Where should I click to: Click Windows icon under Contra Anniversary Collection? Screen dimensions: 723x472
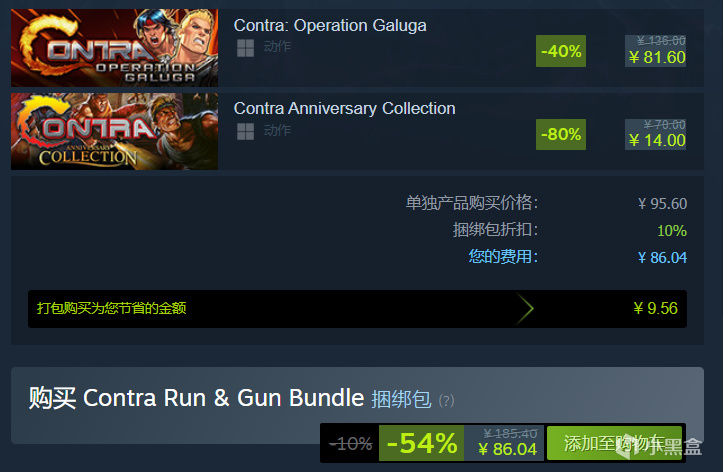(245, 131)
